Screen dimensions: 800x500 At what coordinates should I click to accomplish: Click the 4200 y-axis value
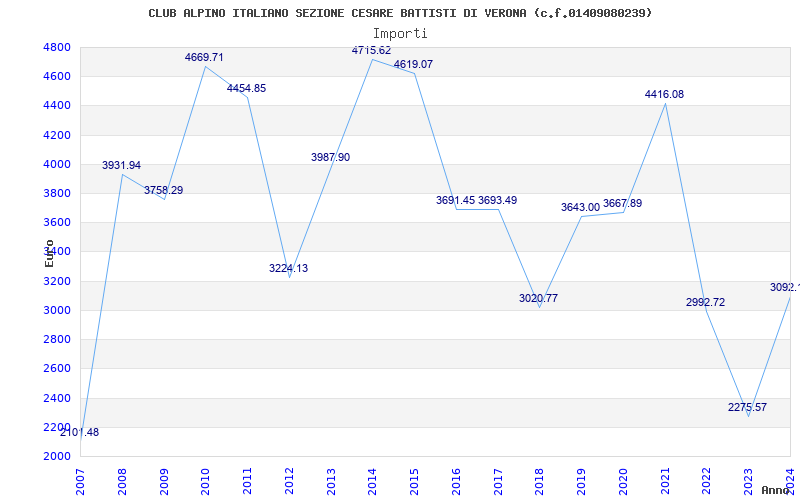[57, 135]
